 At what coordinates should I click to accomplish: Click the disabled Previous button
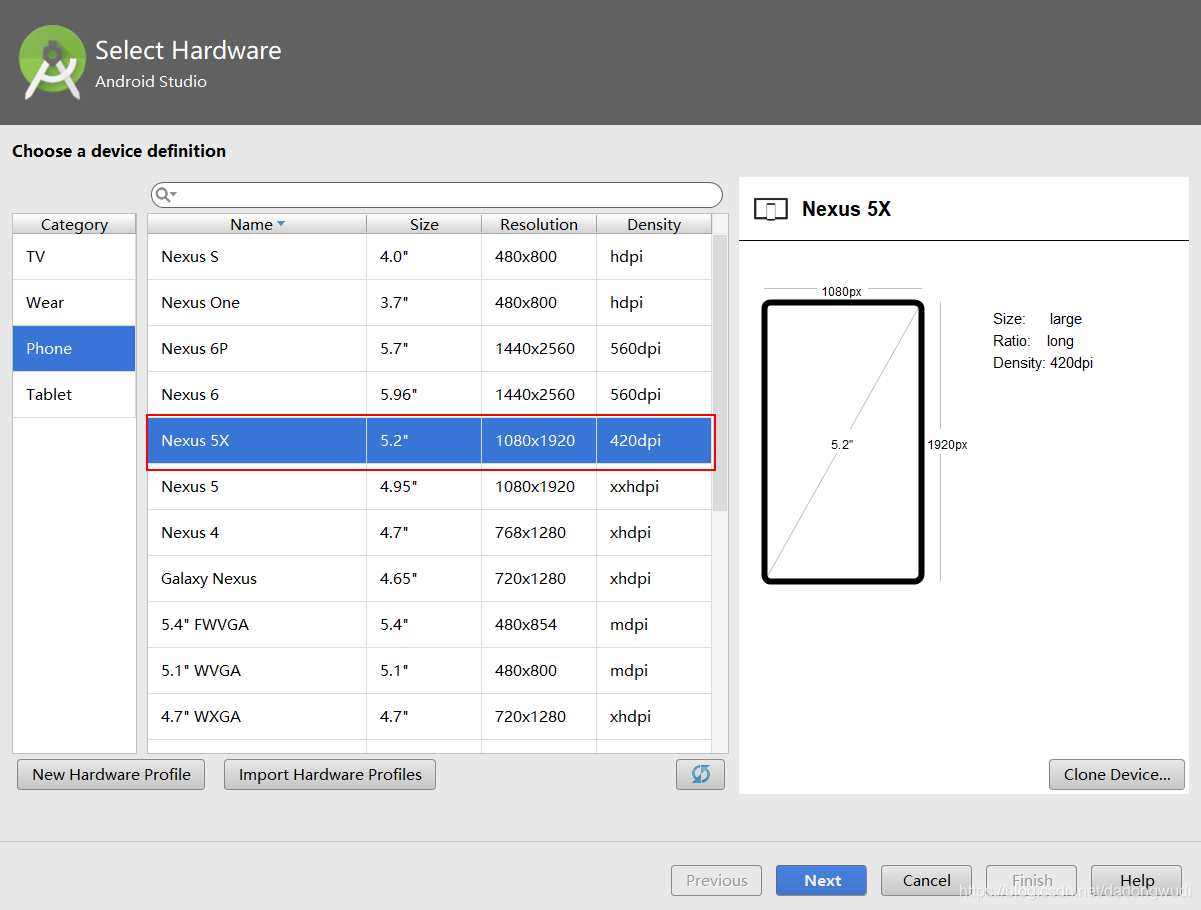tap(716, 881)
